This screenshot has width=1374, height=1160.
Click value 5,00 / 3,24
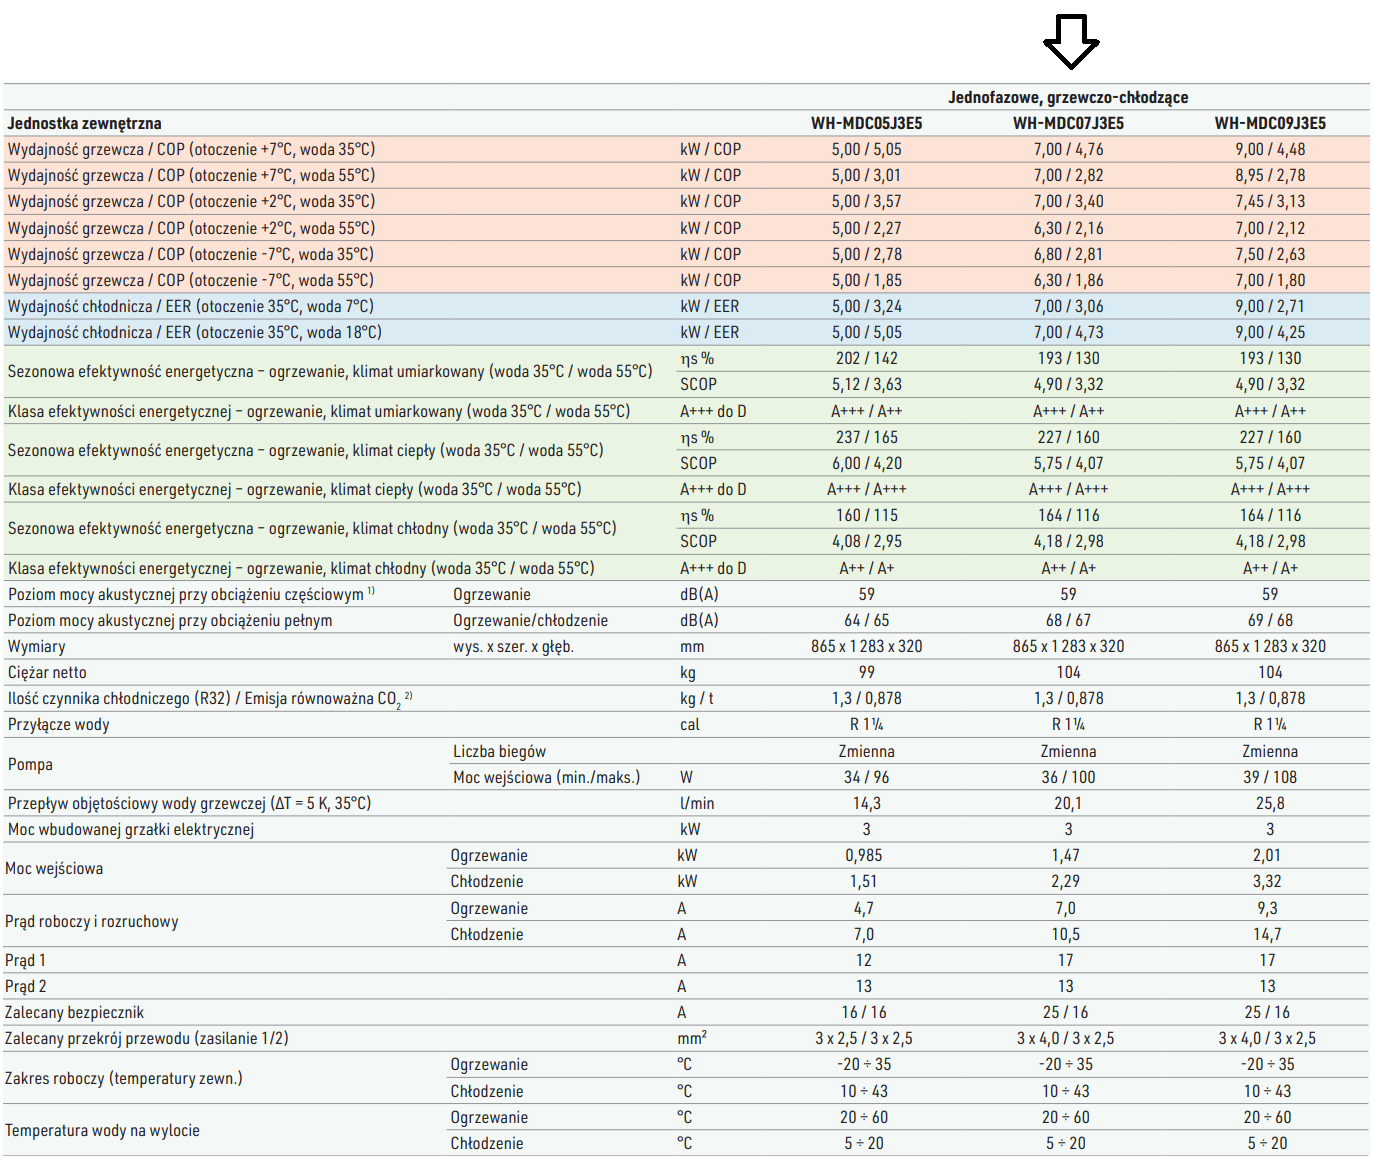pos(866,306)
